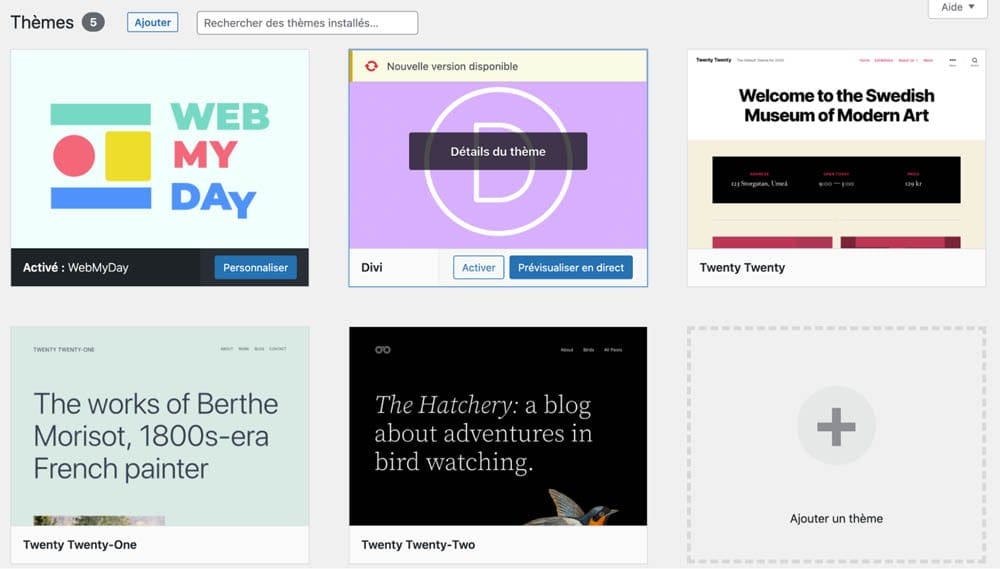Screen dimensions: 1000x569
Task: Click the red update icon on Divi
Action: coord(371,66)
